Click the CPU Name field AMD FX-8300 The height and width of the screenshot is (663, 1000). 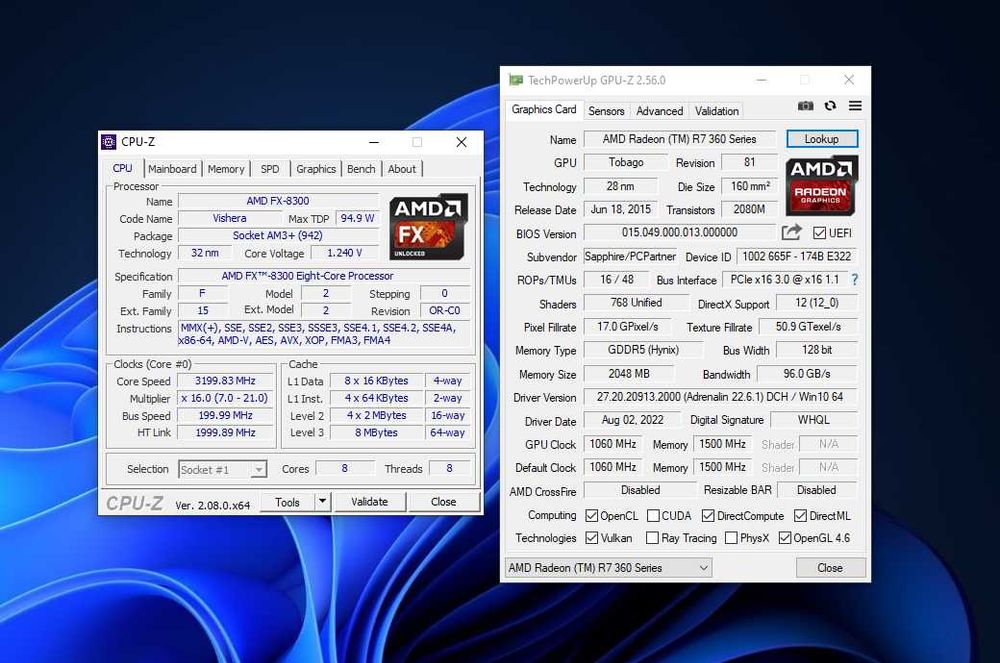[x=278, y=201]
